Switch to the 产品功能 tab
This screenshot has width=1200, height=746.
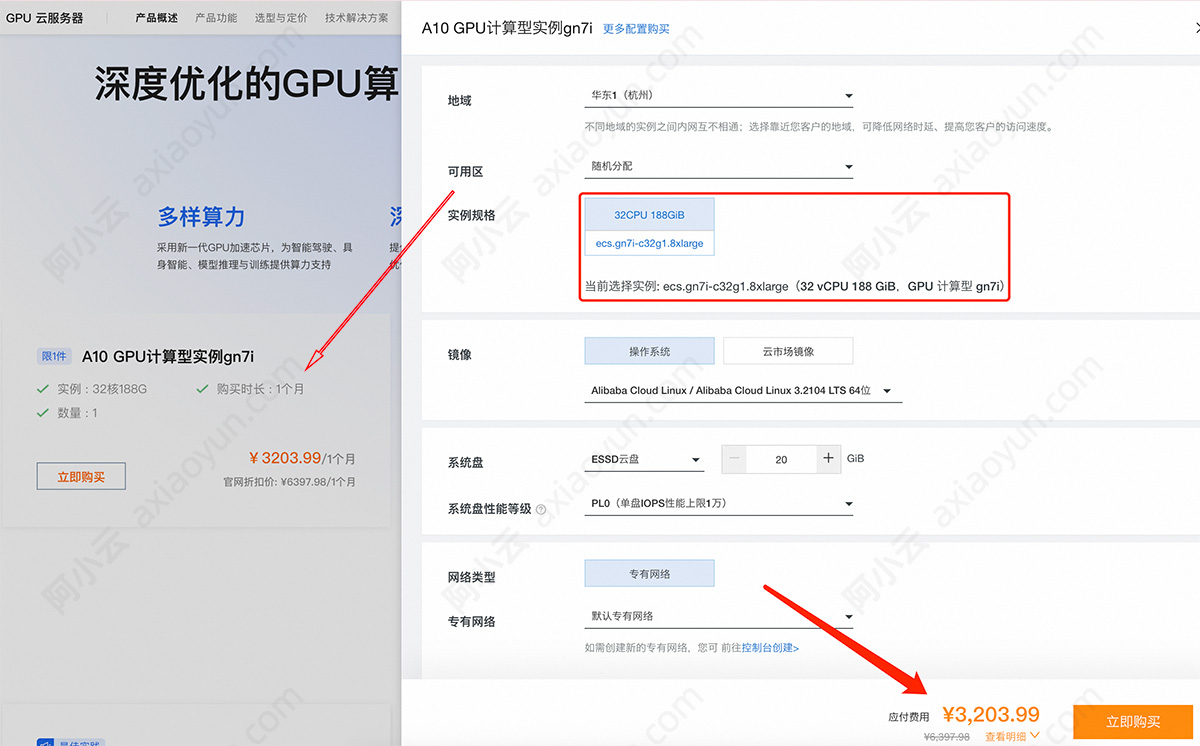216,18
